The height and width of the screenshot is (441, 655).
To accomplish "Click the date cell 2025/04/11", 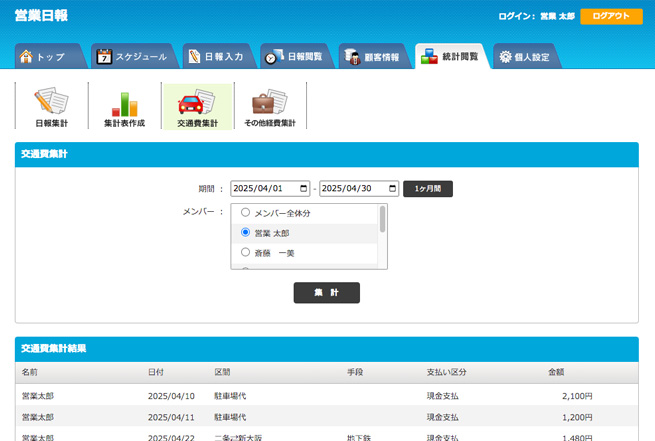I will pos(171,417).
